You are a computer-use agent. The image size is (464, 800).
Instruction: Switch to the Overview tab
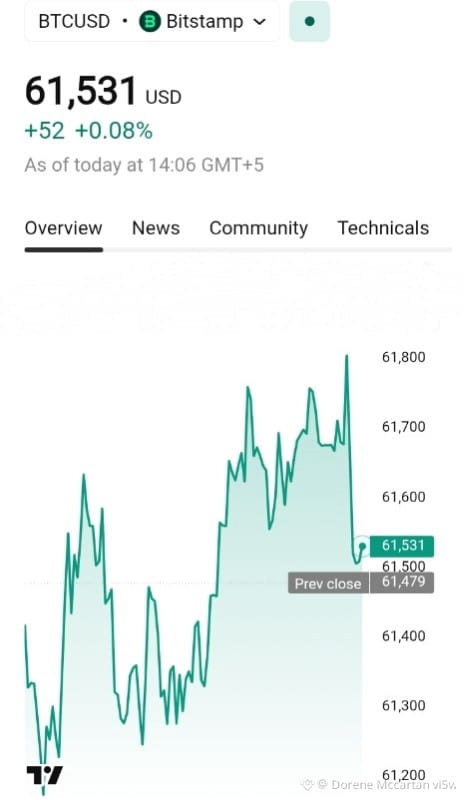[x=63, y=228]
